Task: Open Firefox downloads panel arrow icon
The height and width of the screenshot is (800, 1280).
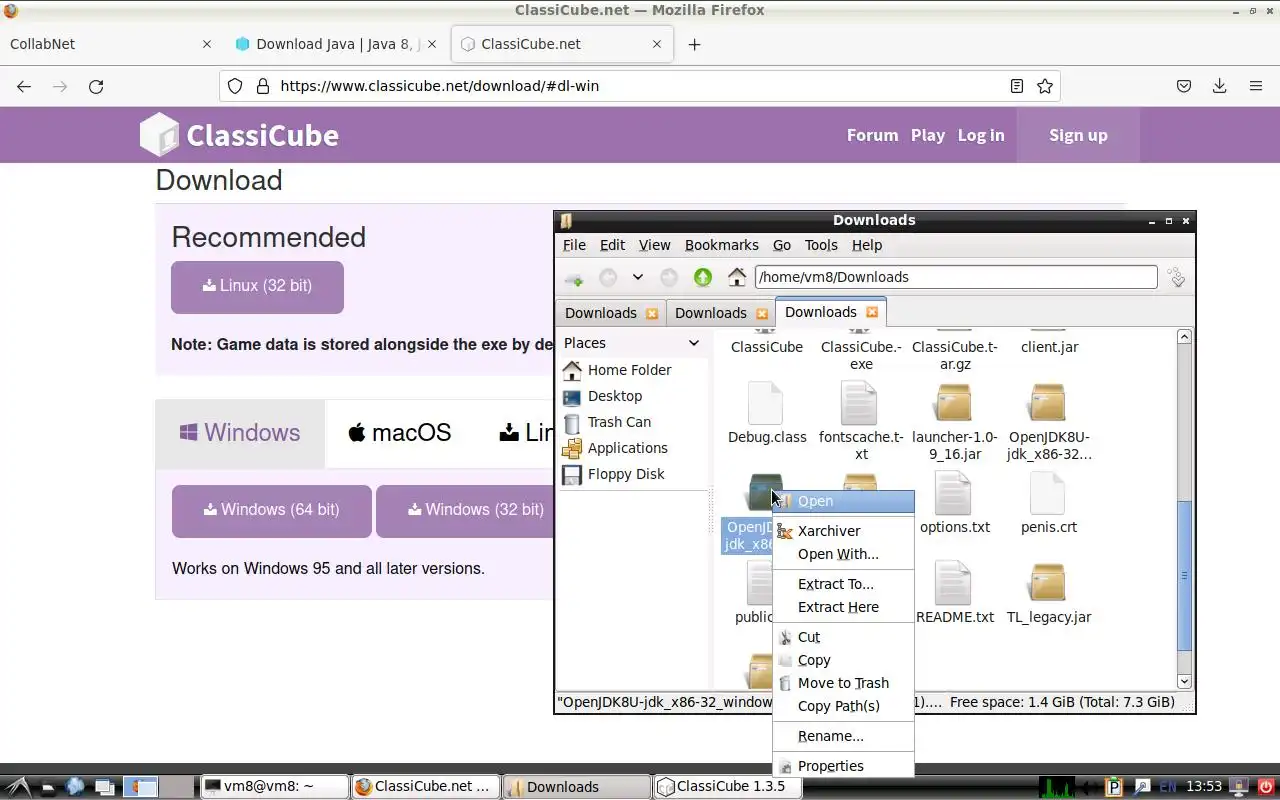Action: (1219, 86)
